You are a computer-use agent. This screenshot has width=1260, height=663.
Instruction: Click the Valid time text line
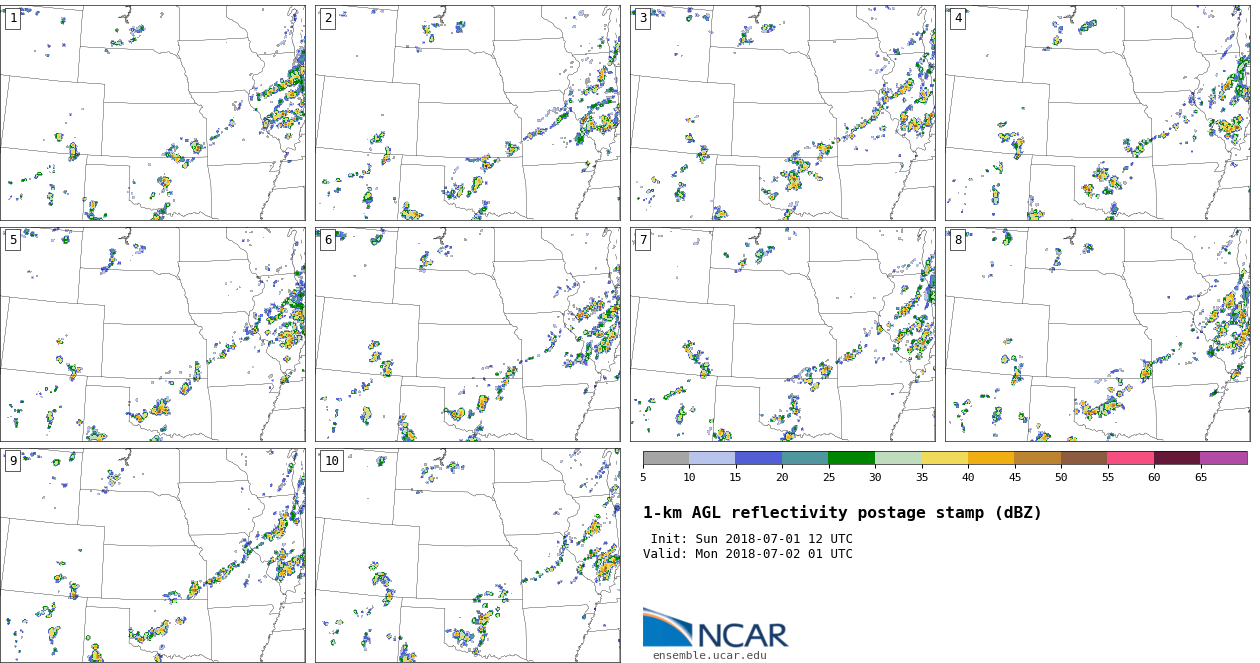point(748,554)
